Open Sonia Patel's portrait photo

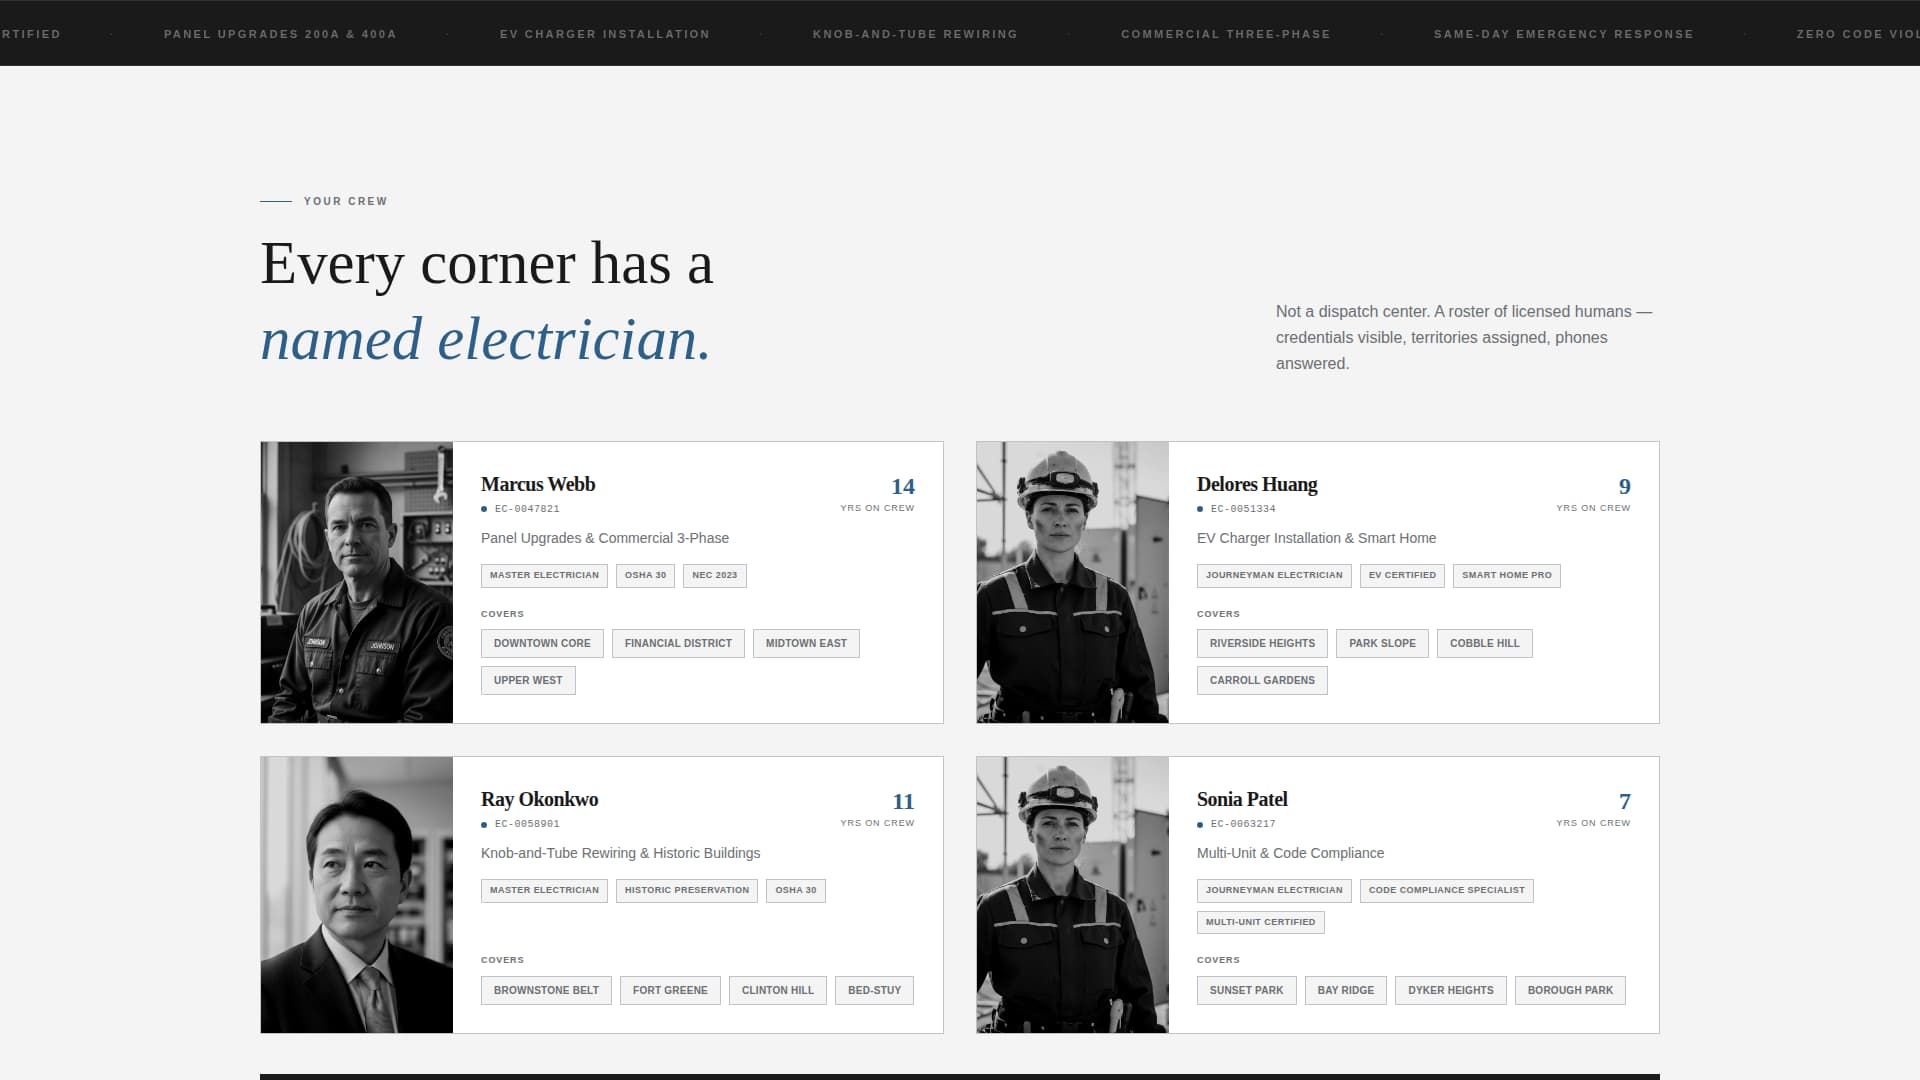(x=1072, y=895)
